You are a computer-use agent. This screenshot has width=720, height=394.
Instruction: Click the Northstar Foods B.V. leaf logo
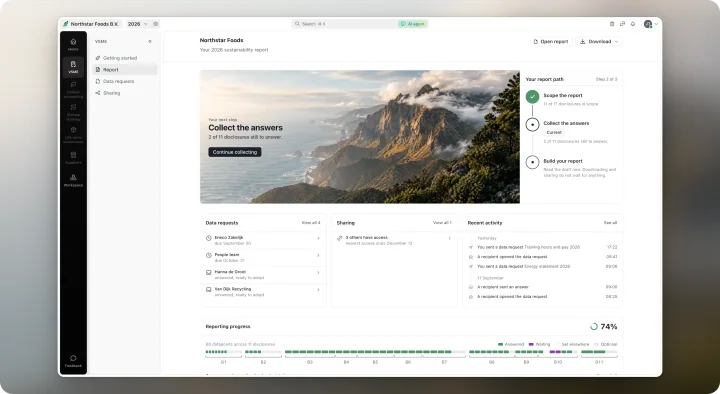pos(66,24)
